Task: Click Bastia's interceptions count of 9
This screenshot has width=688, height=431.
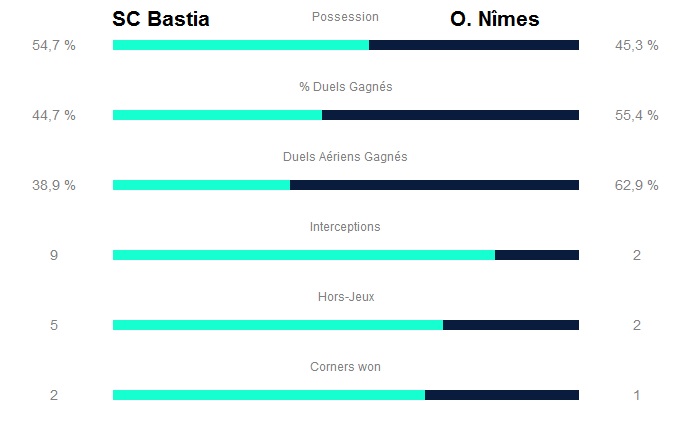Action: click(x=54, y=255)
